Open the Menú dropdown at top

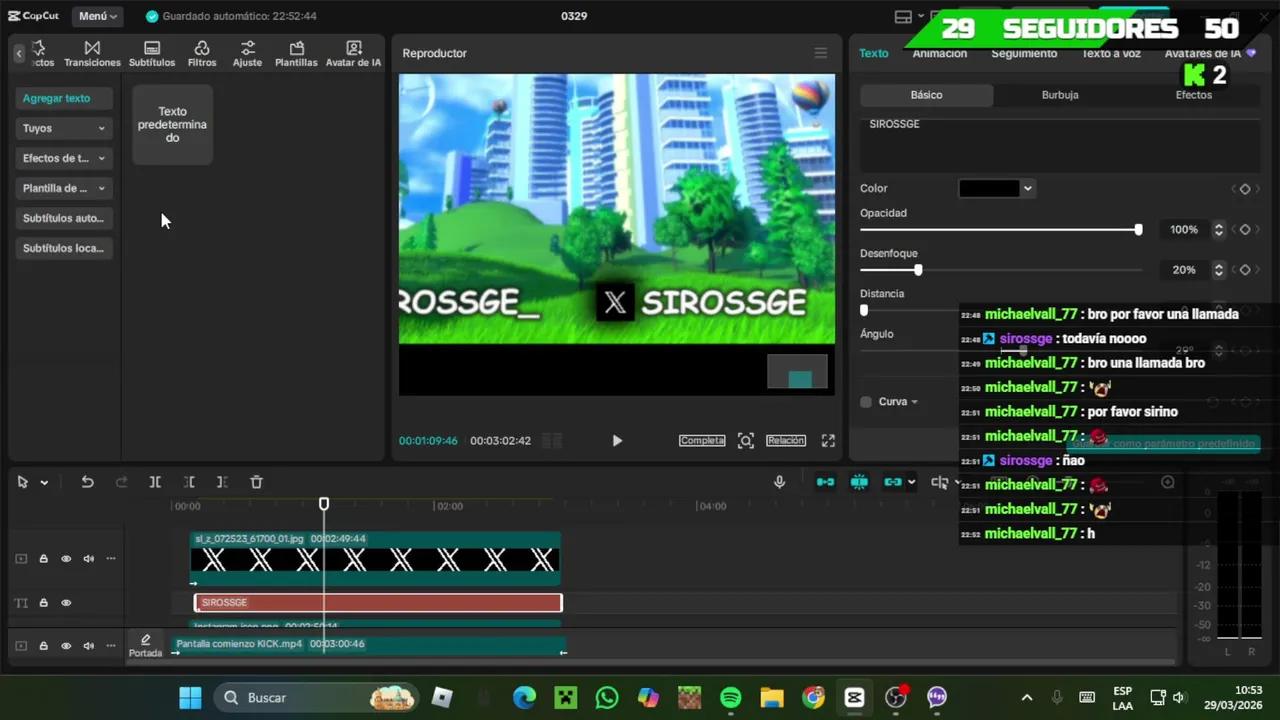coord(98,16)
